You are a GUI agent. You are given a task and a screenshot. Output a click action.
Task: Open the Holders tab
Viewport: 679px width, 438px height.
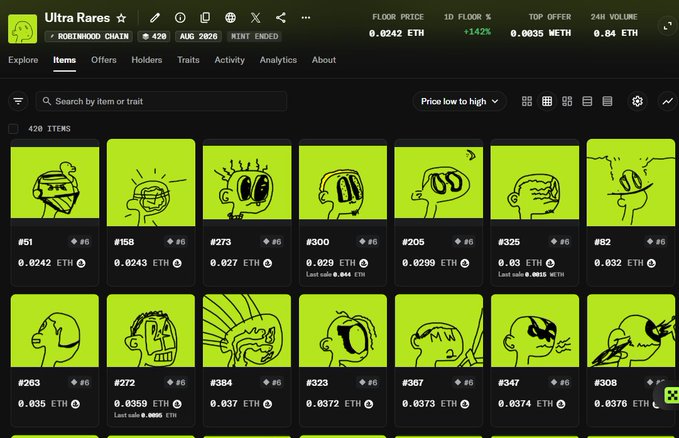[x=147, y=60]
